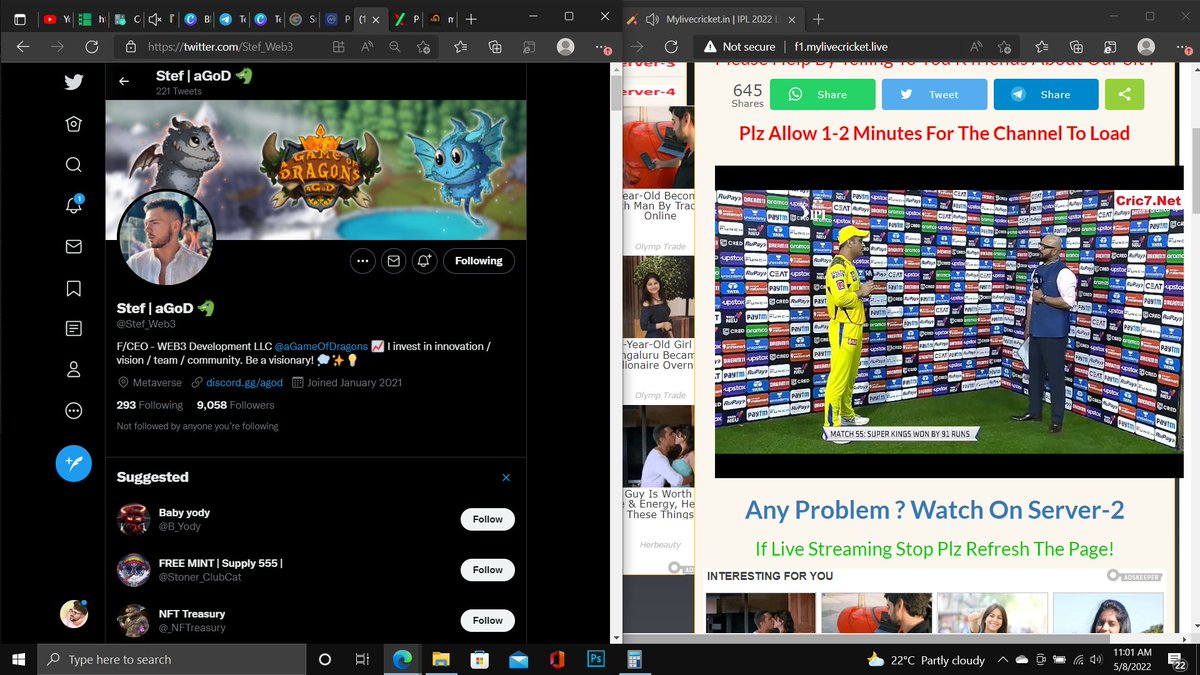Image resolution: width=1200 pixels, height=675 pixels.
Task: Follow NFT Treasury
Action: point(487,620)
